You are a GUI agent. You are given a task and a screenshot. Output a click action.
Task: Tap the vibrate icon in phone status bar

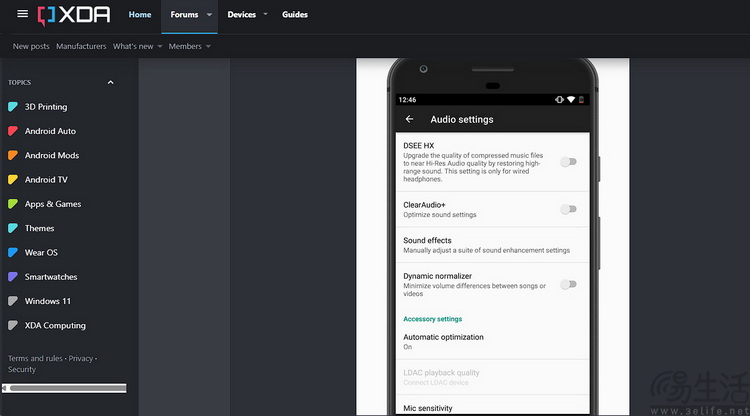559,99
